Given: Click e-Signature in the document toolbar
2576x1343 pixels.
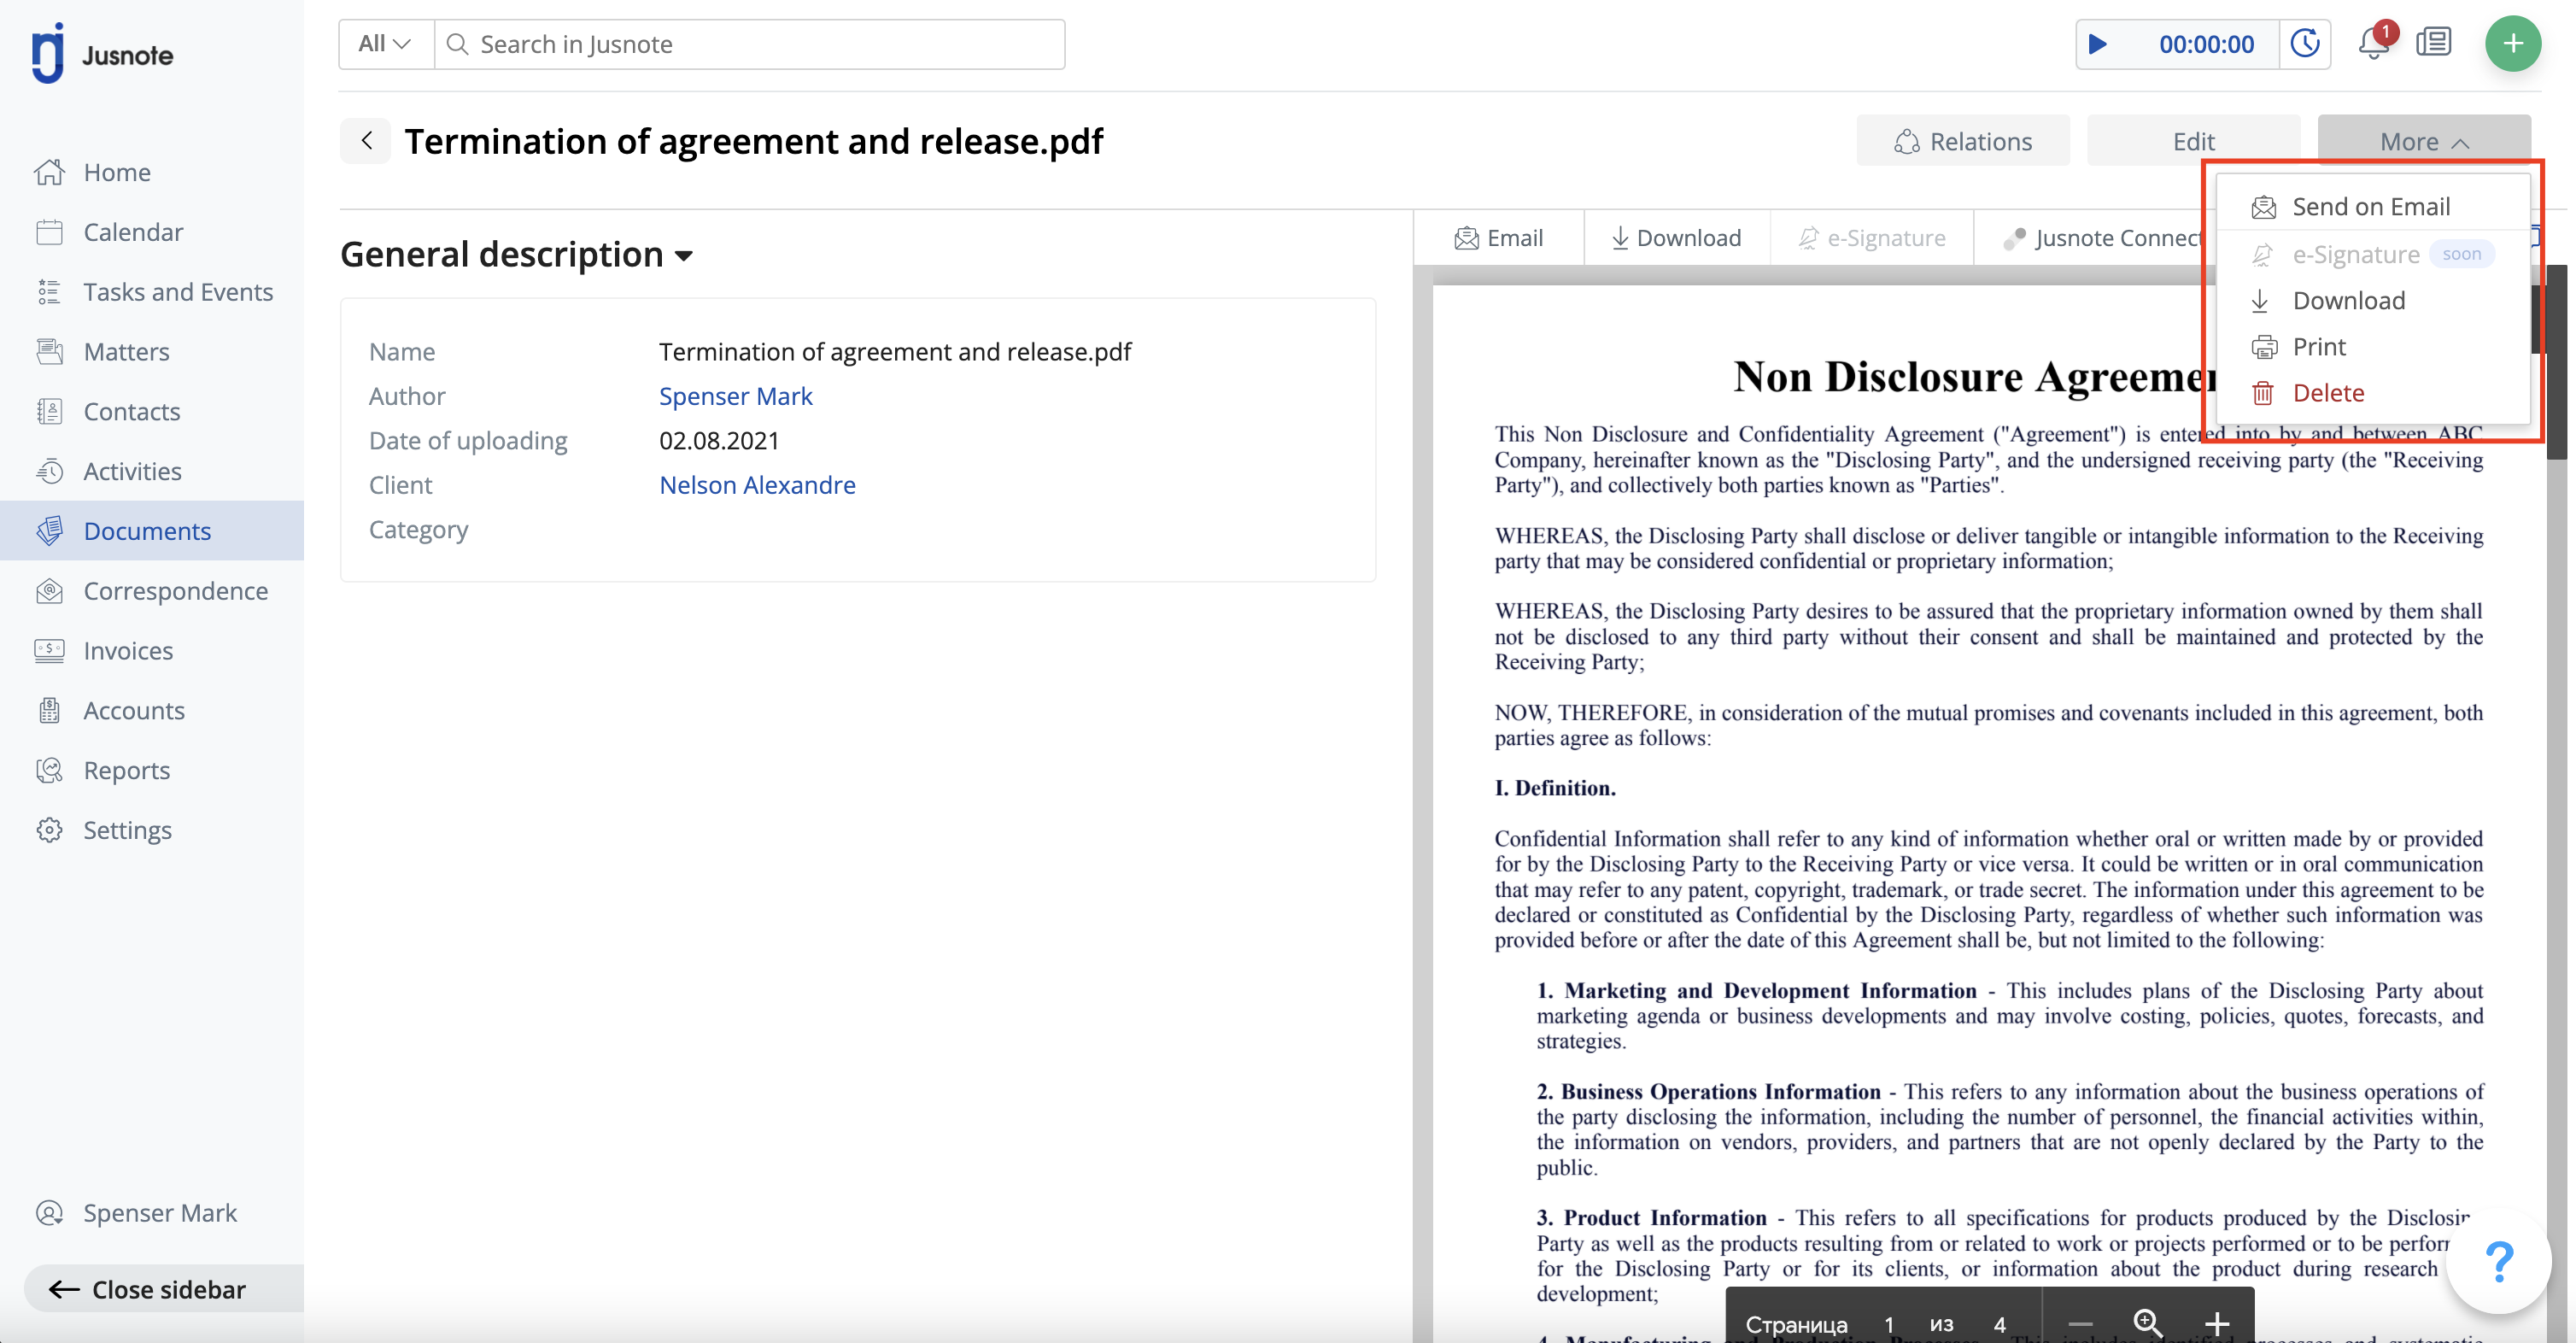Looking at the screenshot, I should [1872, 238].
